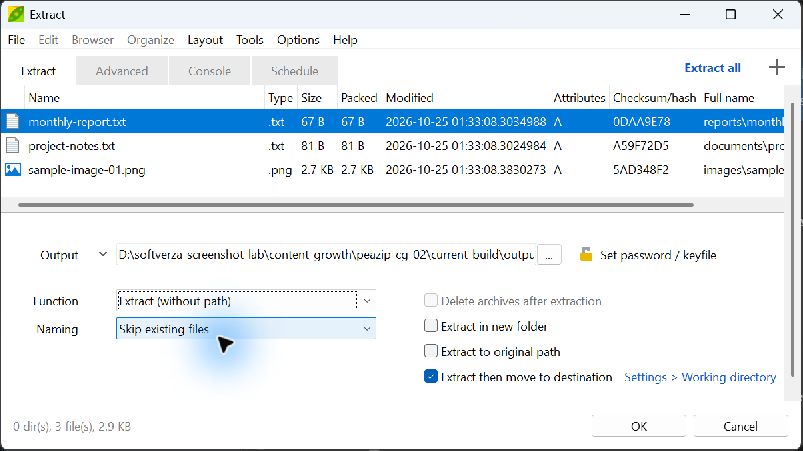Click the monthly-report.txt file icon
Viewport: 803px width, 451px height.
(12, 121)
